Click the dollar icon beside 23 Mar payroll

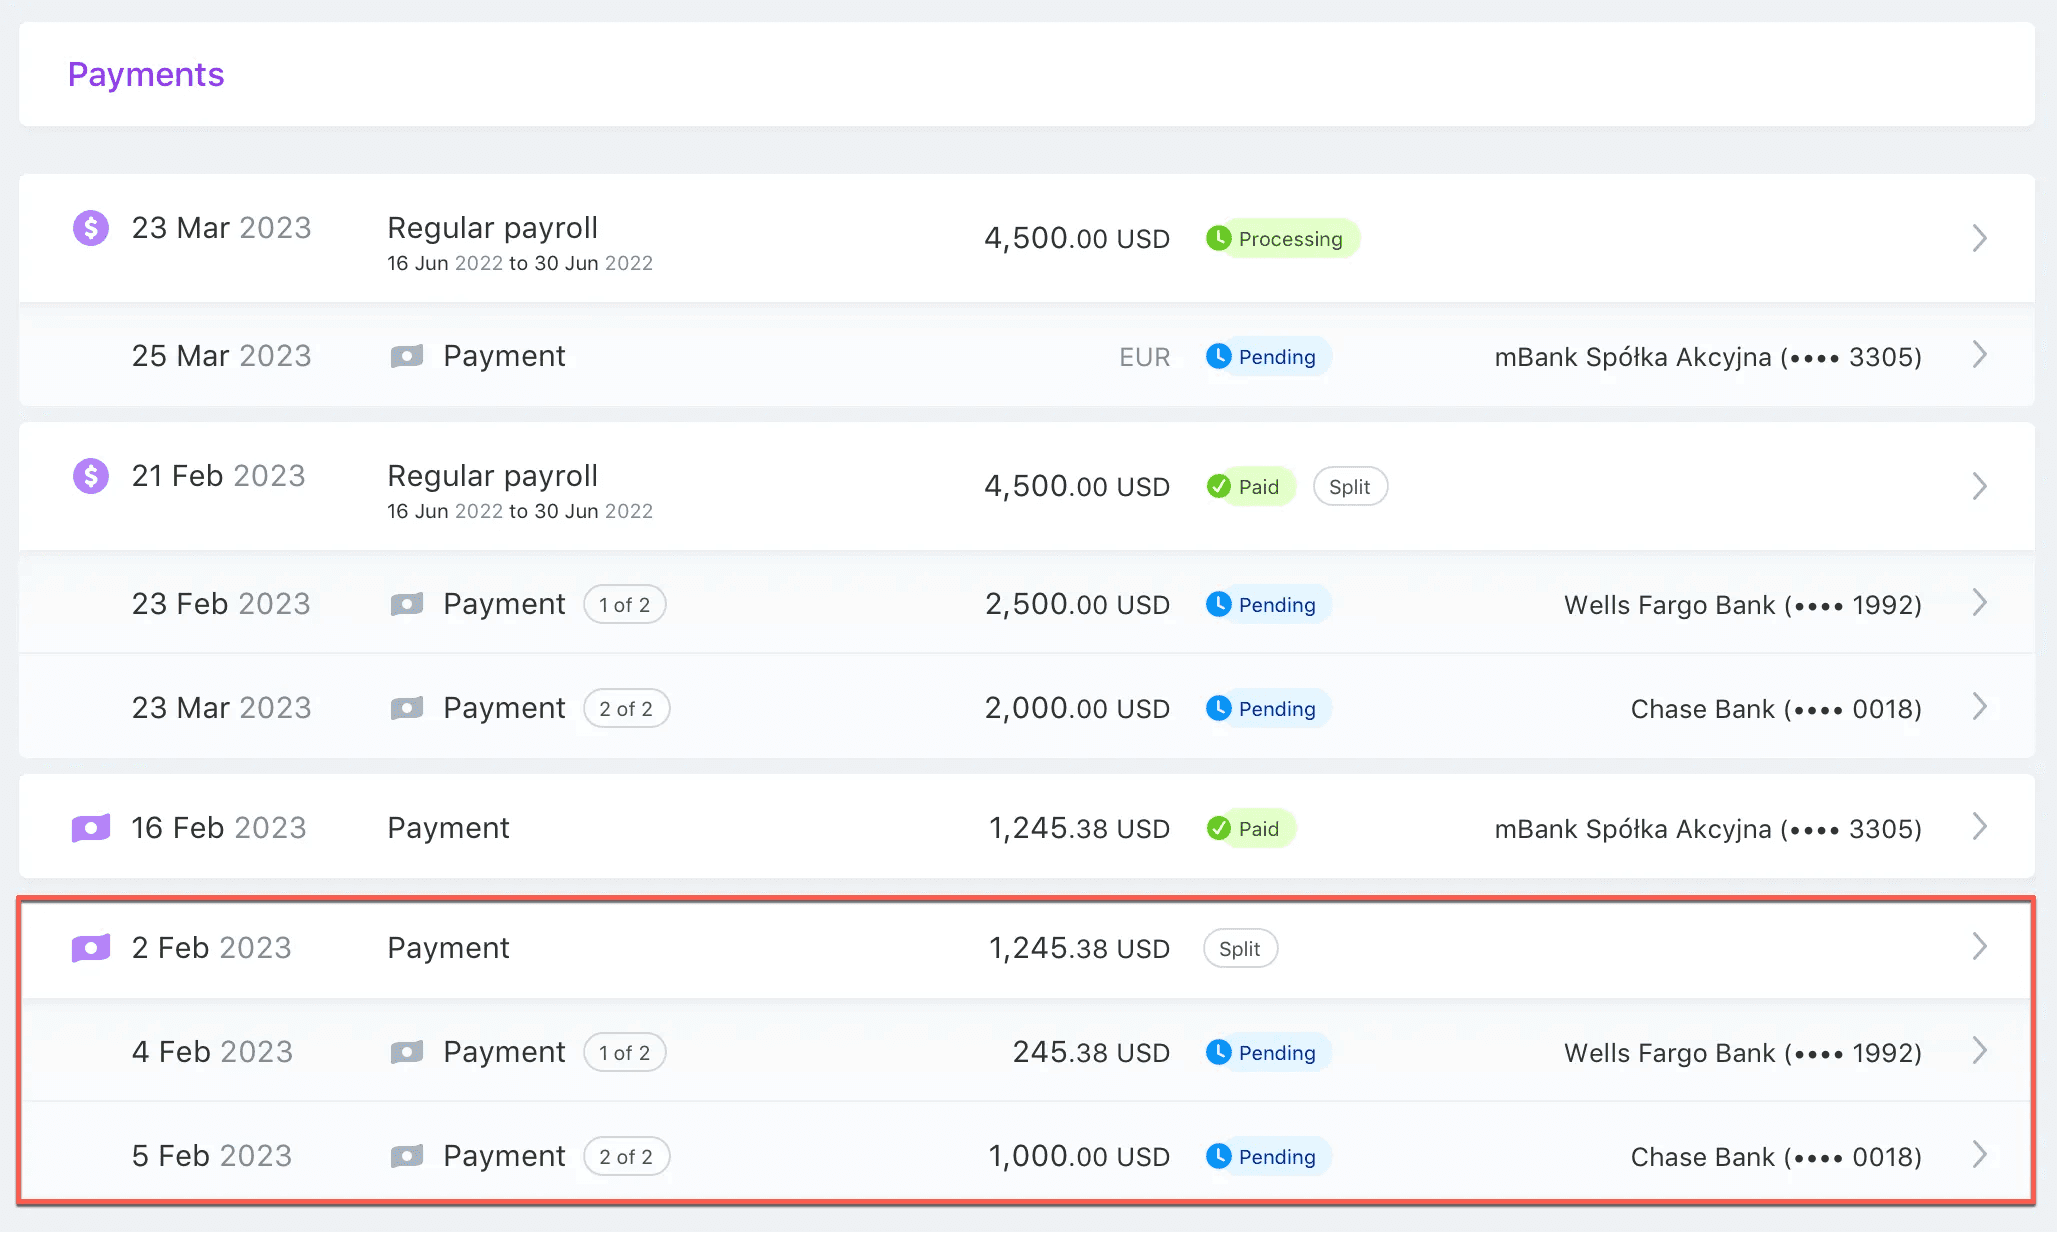coord(90,227)
